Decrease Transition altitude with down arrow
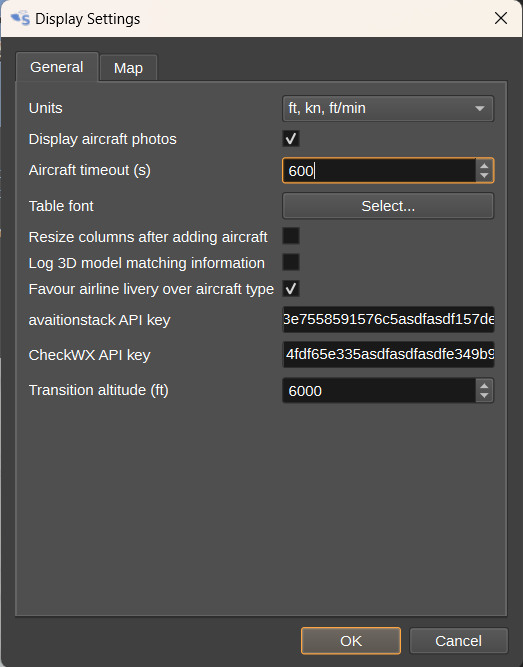 coord(484,396)
